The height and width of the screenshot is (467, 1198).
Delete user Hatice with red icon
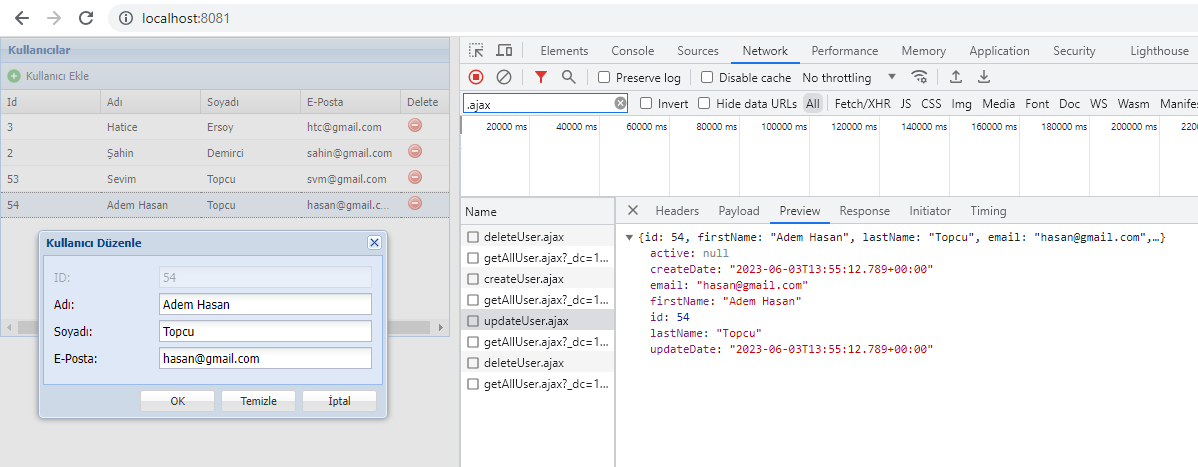(x=416, y=125)
